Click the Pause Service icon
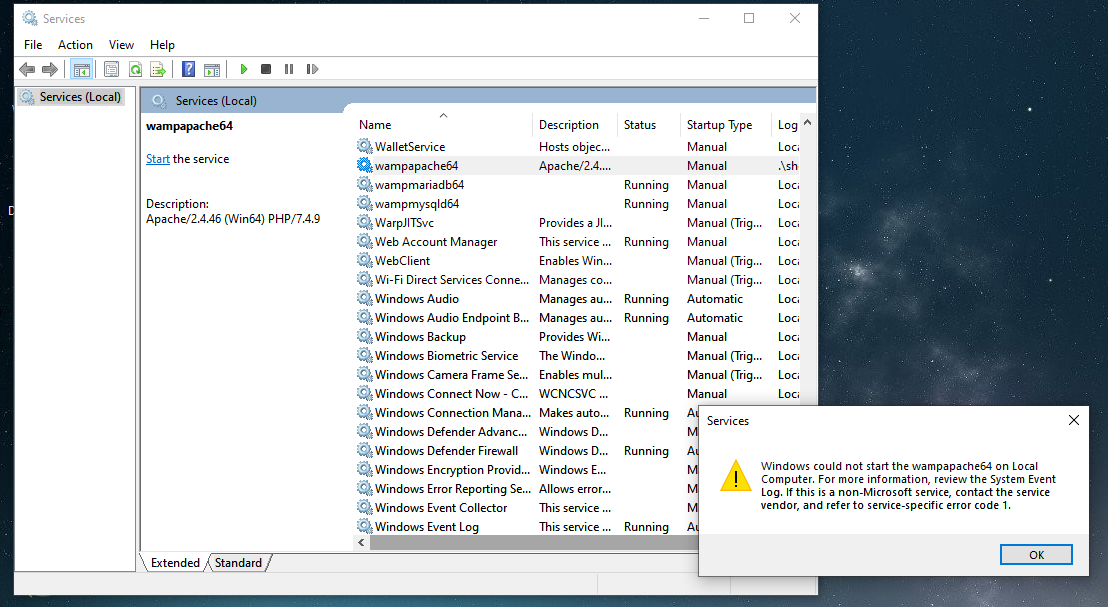The width and height of the screenshot is (1108, 607). (x=289, y=69)
